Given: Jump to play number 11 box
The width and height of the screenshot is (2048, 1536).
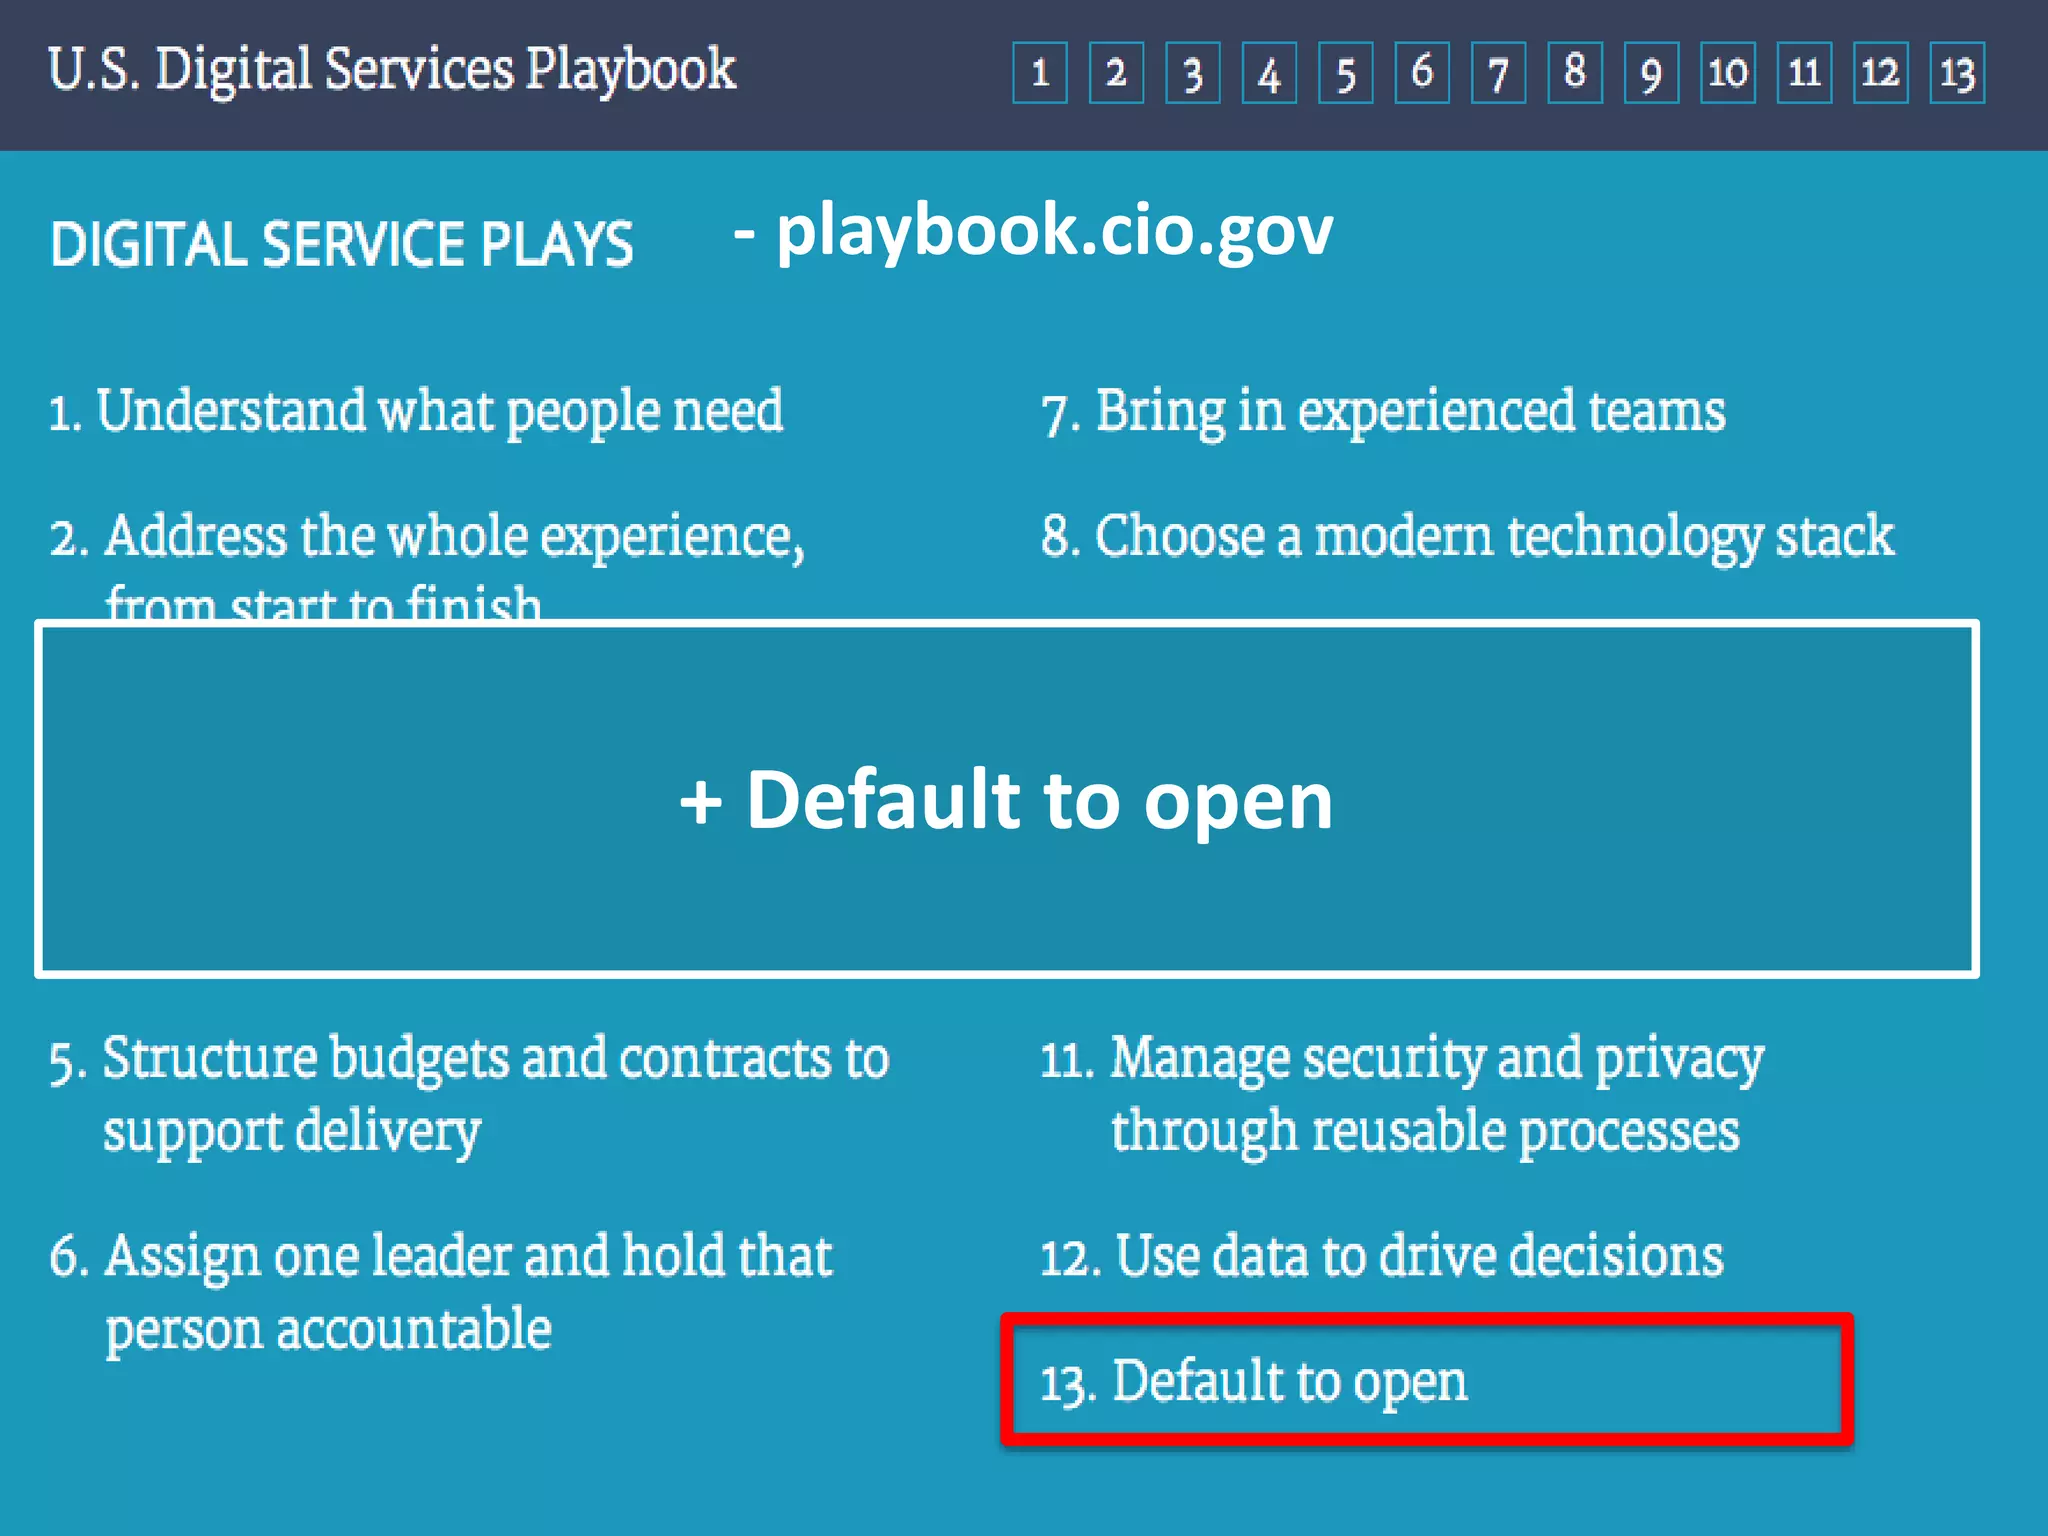Looking at the screenshot, I should [x=1804, y=73].
